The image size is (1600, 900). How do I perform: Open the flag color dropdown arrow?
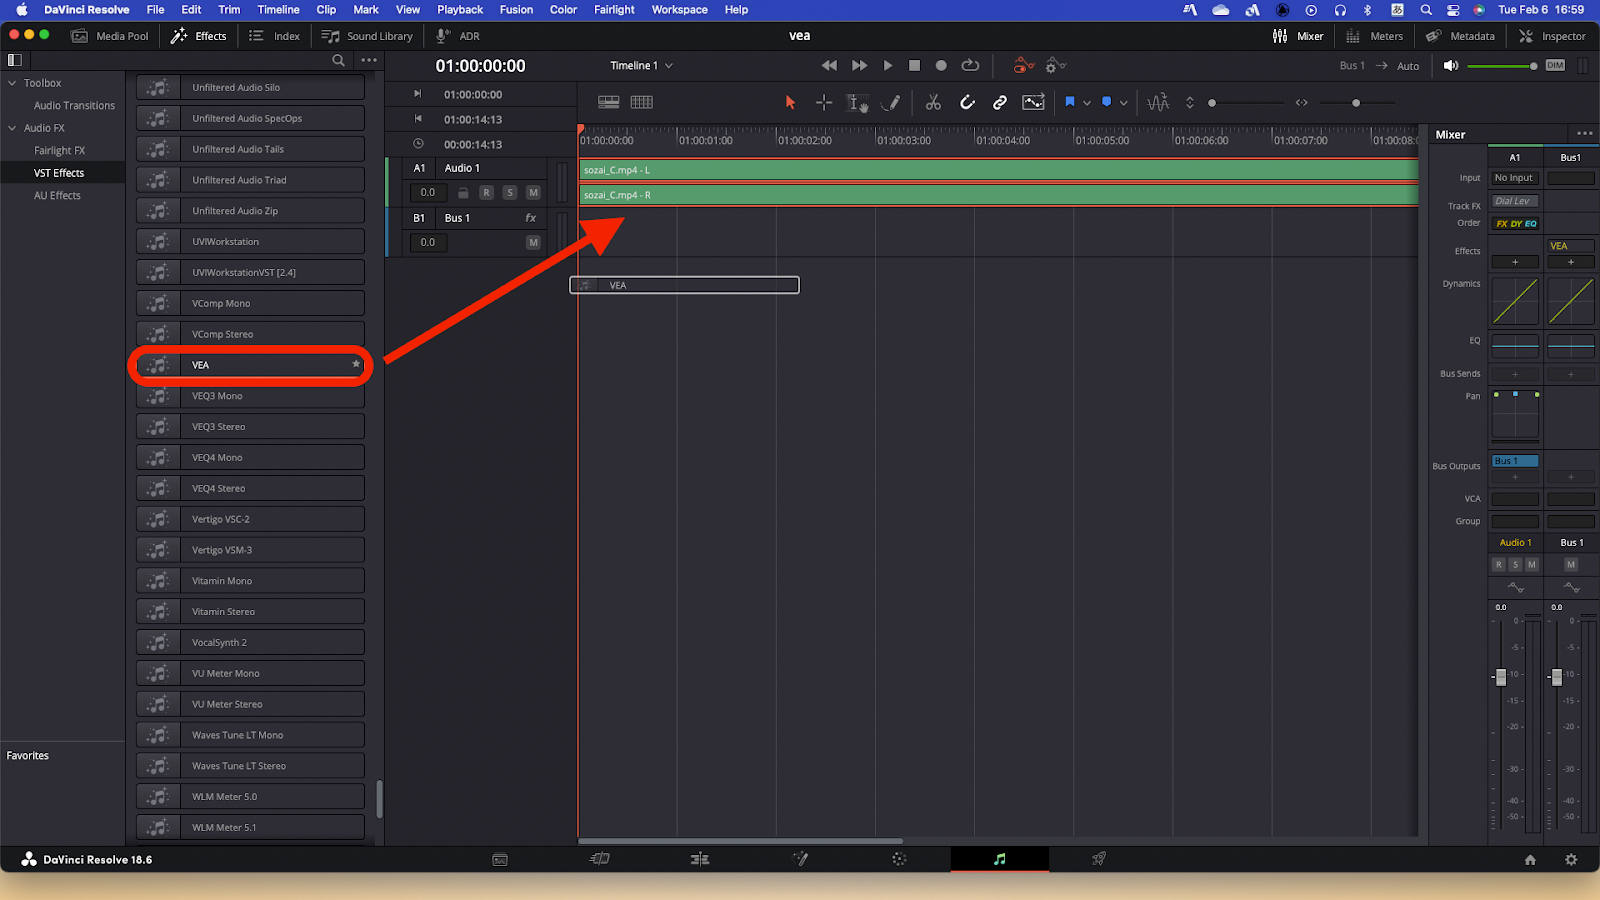[1087, 103]
